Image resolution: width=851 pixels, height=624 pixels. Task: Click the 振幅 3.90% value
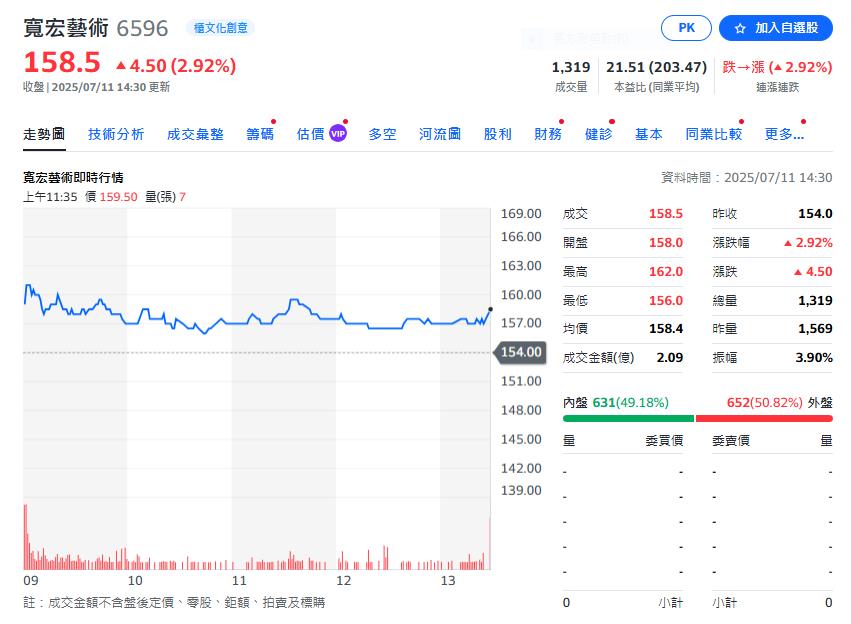pyautogui.click(x=814, y=358)
